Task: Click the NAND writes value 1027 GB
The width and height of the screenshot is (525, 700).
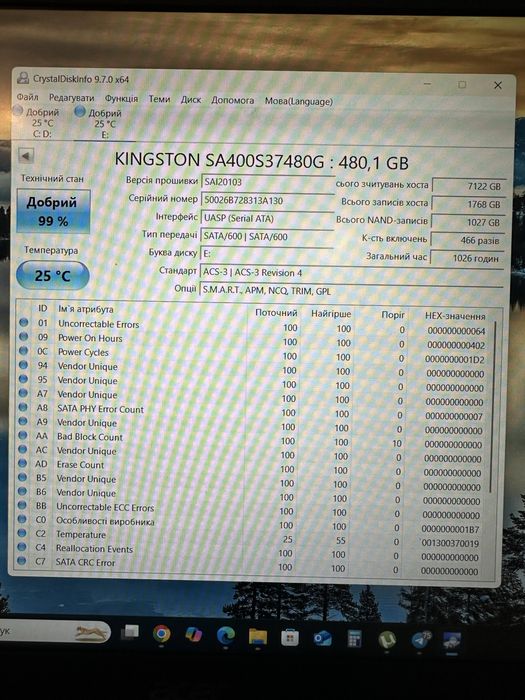Action: coord(468,222)
